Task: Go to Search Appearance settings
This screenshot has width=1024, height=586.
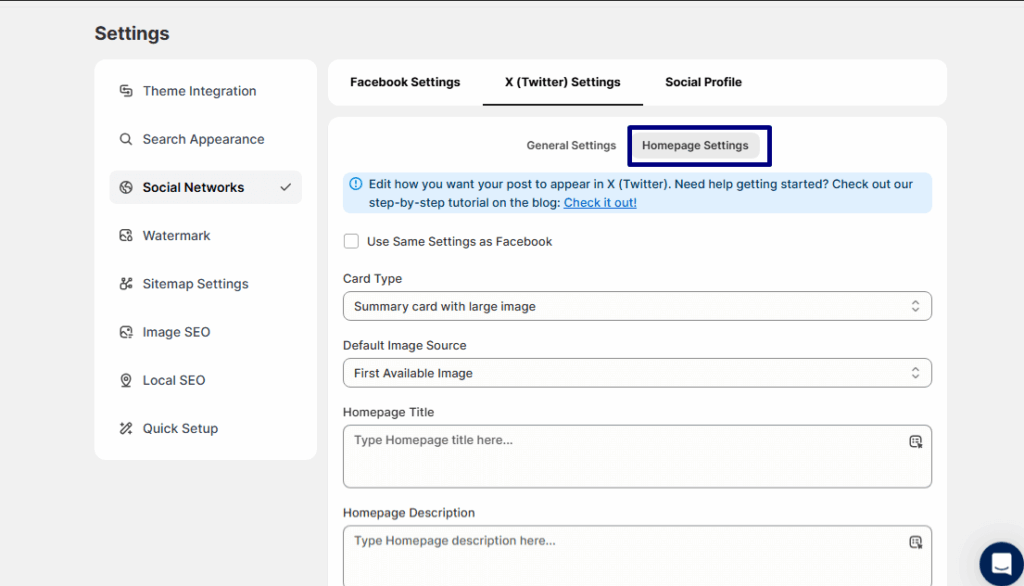Action: [x=206, y=139]
